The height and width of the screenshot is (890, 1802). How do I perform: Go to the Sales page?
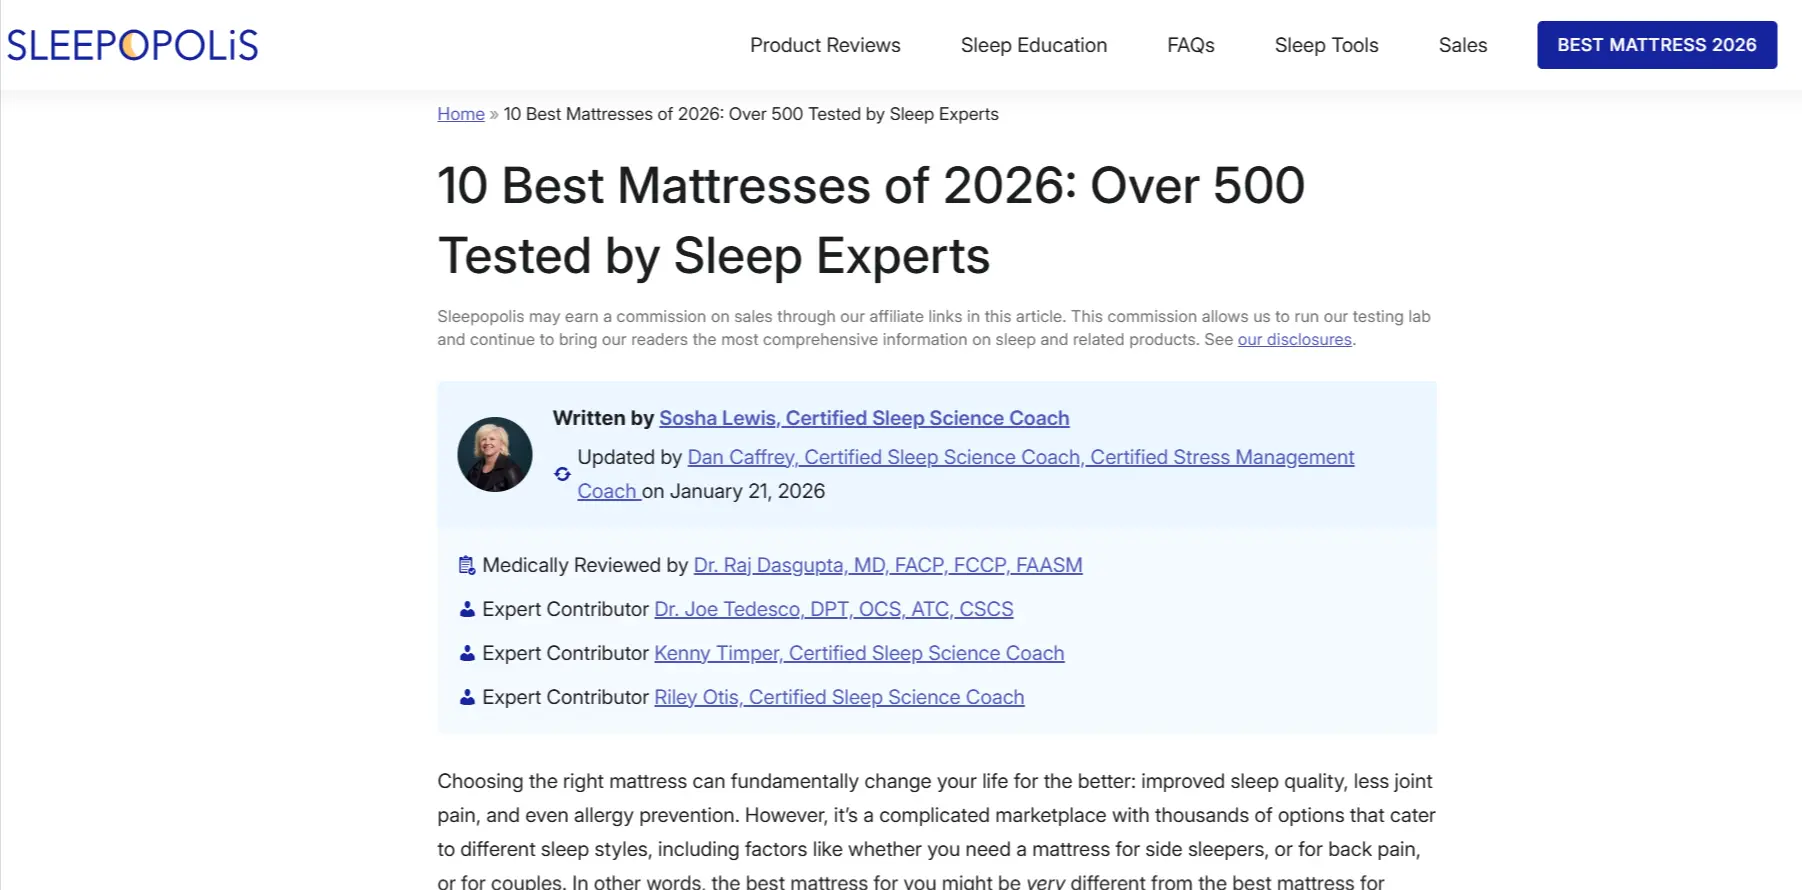(1463, 45)
